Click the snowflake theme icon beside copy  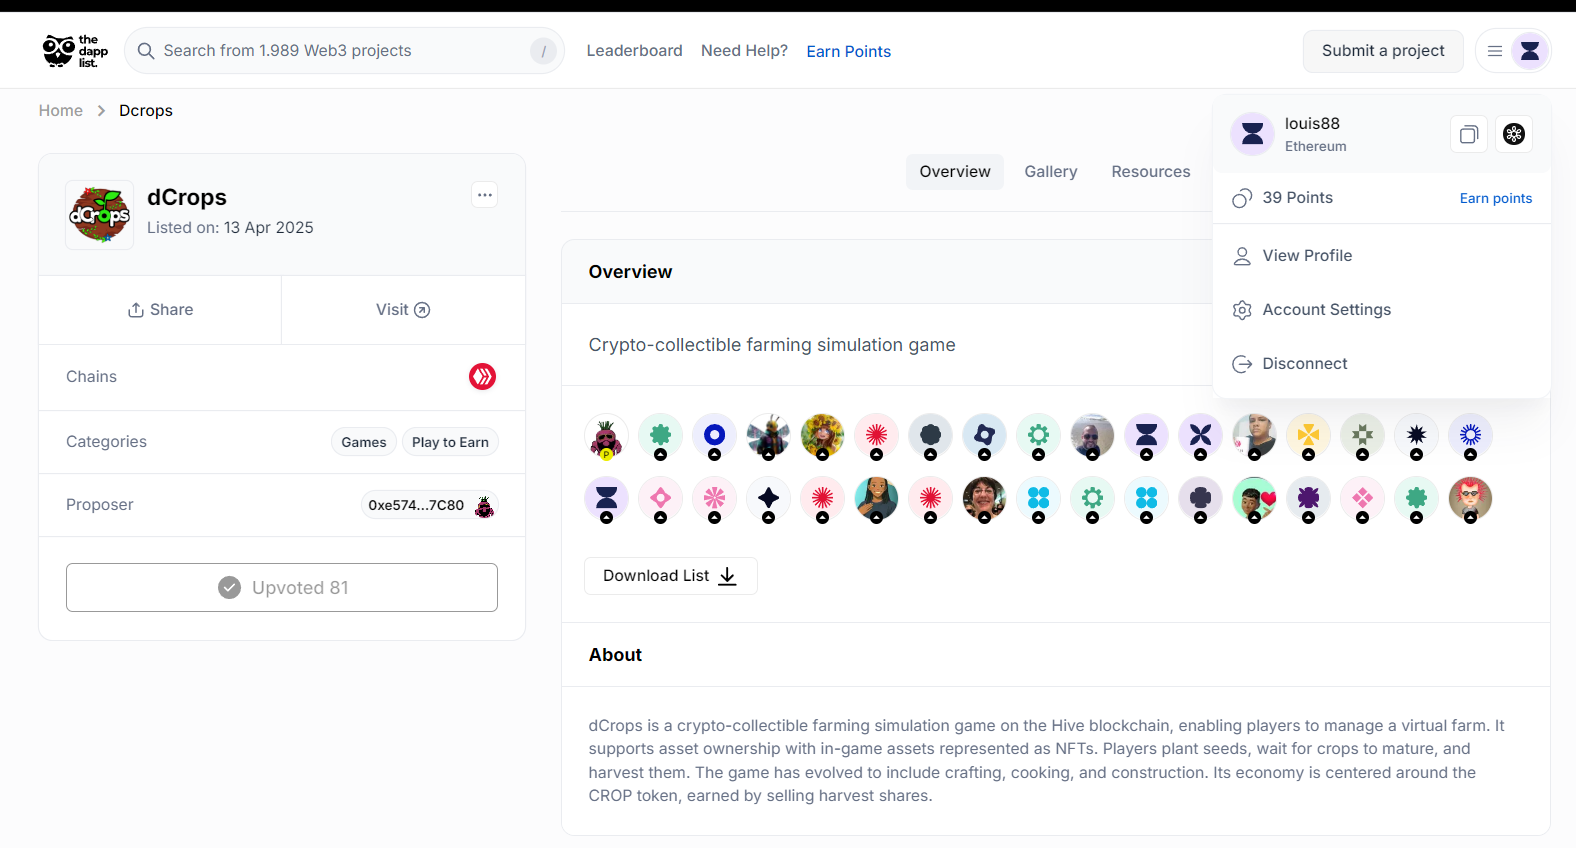click(1514, 134)
